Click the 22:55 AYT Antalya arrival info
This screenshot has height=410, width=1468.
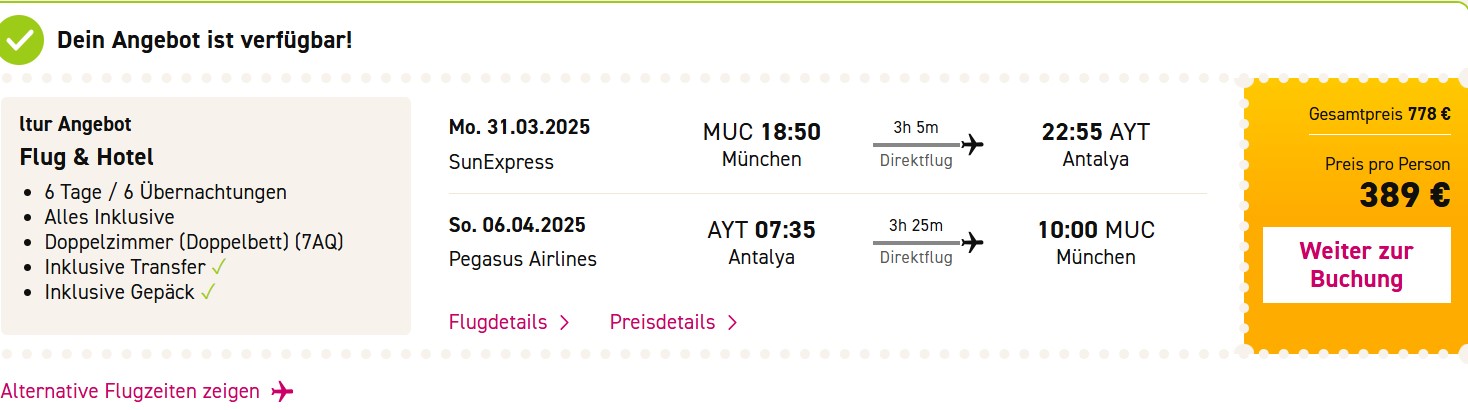pyautogui.click(x=1096, y=145)
